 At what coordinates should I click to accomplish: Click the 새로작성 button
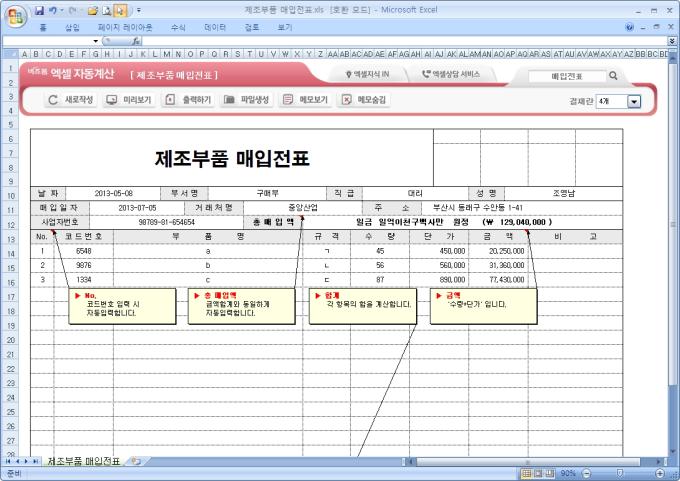[71, 100]
